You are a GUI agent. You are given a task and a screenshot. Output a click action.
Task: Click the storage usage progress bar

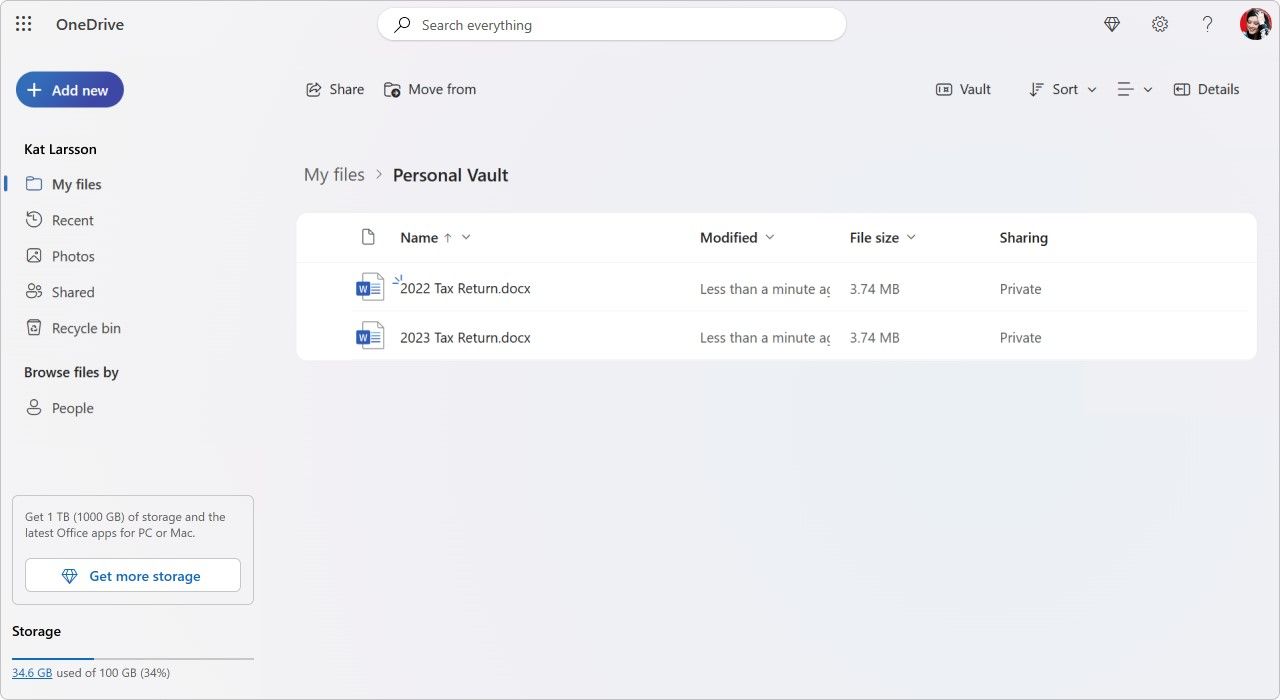click(132, 659)
